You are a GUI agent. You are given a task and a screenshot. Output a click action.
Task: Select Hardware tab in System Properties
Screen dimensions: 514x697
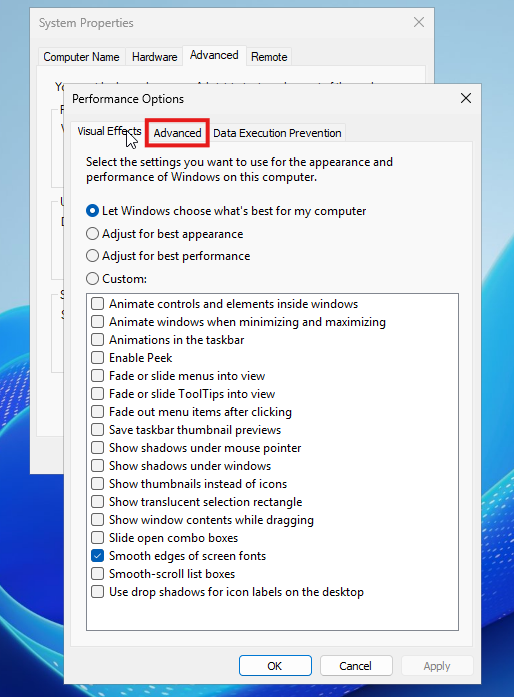click(x=154, y=57)
